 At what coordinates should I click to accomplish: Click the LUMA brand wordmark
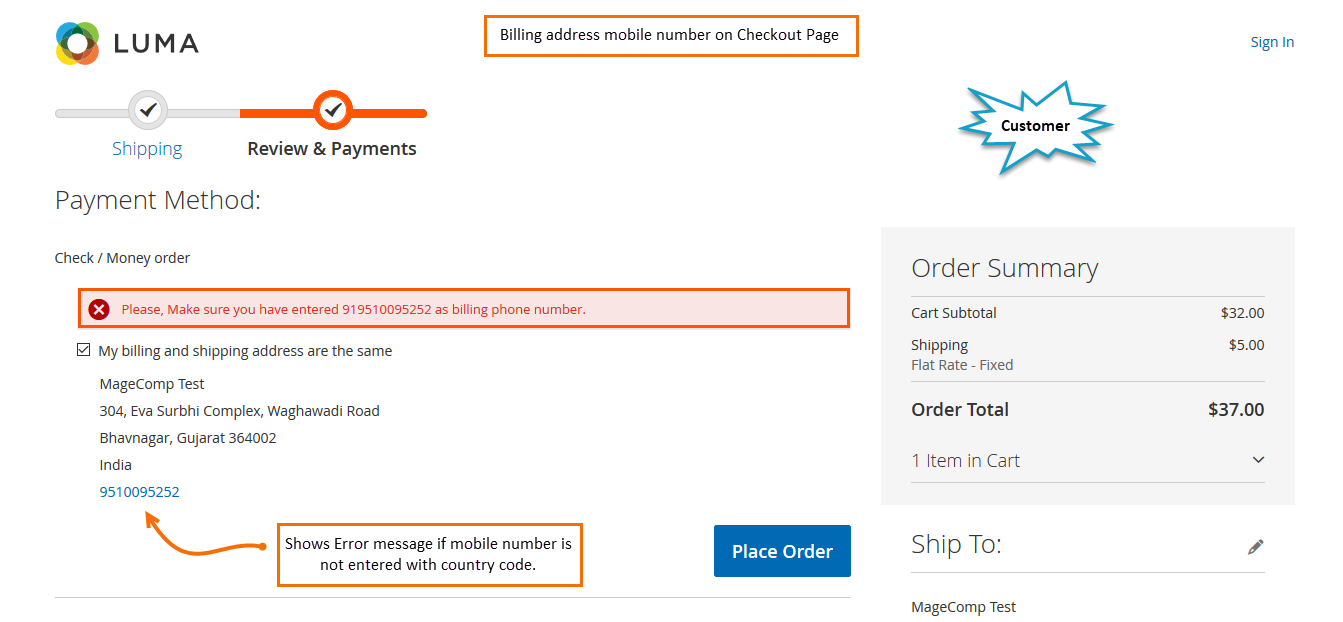tap(156, 43)
